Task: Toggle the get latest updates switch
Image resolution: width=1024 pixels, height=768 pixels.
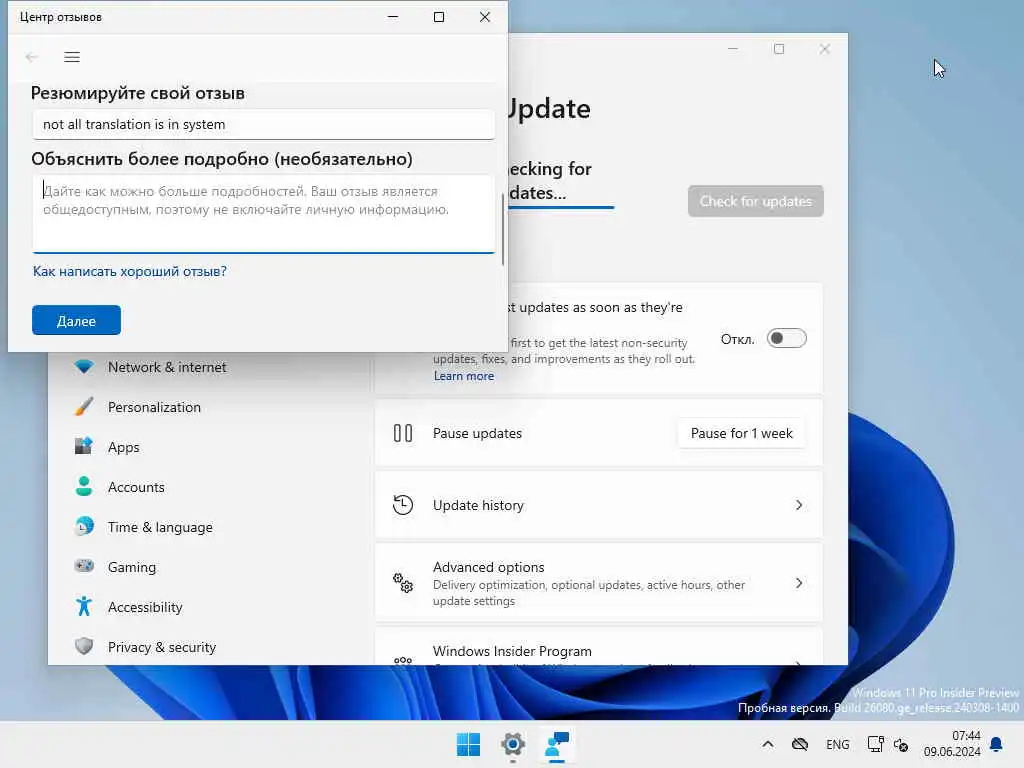Action: coord(786,338)
